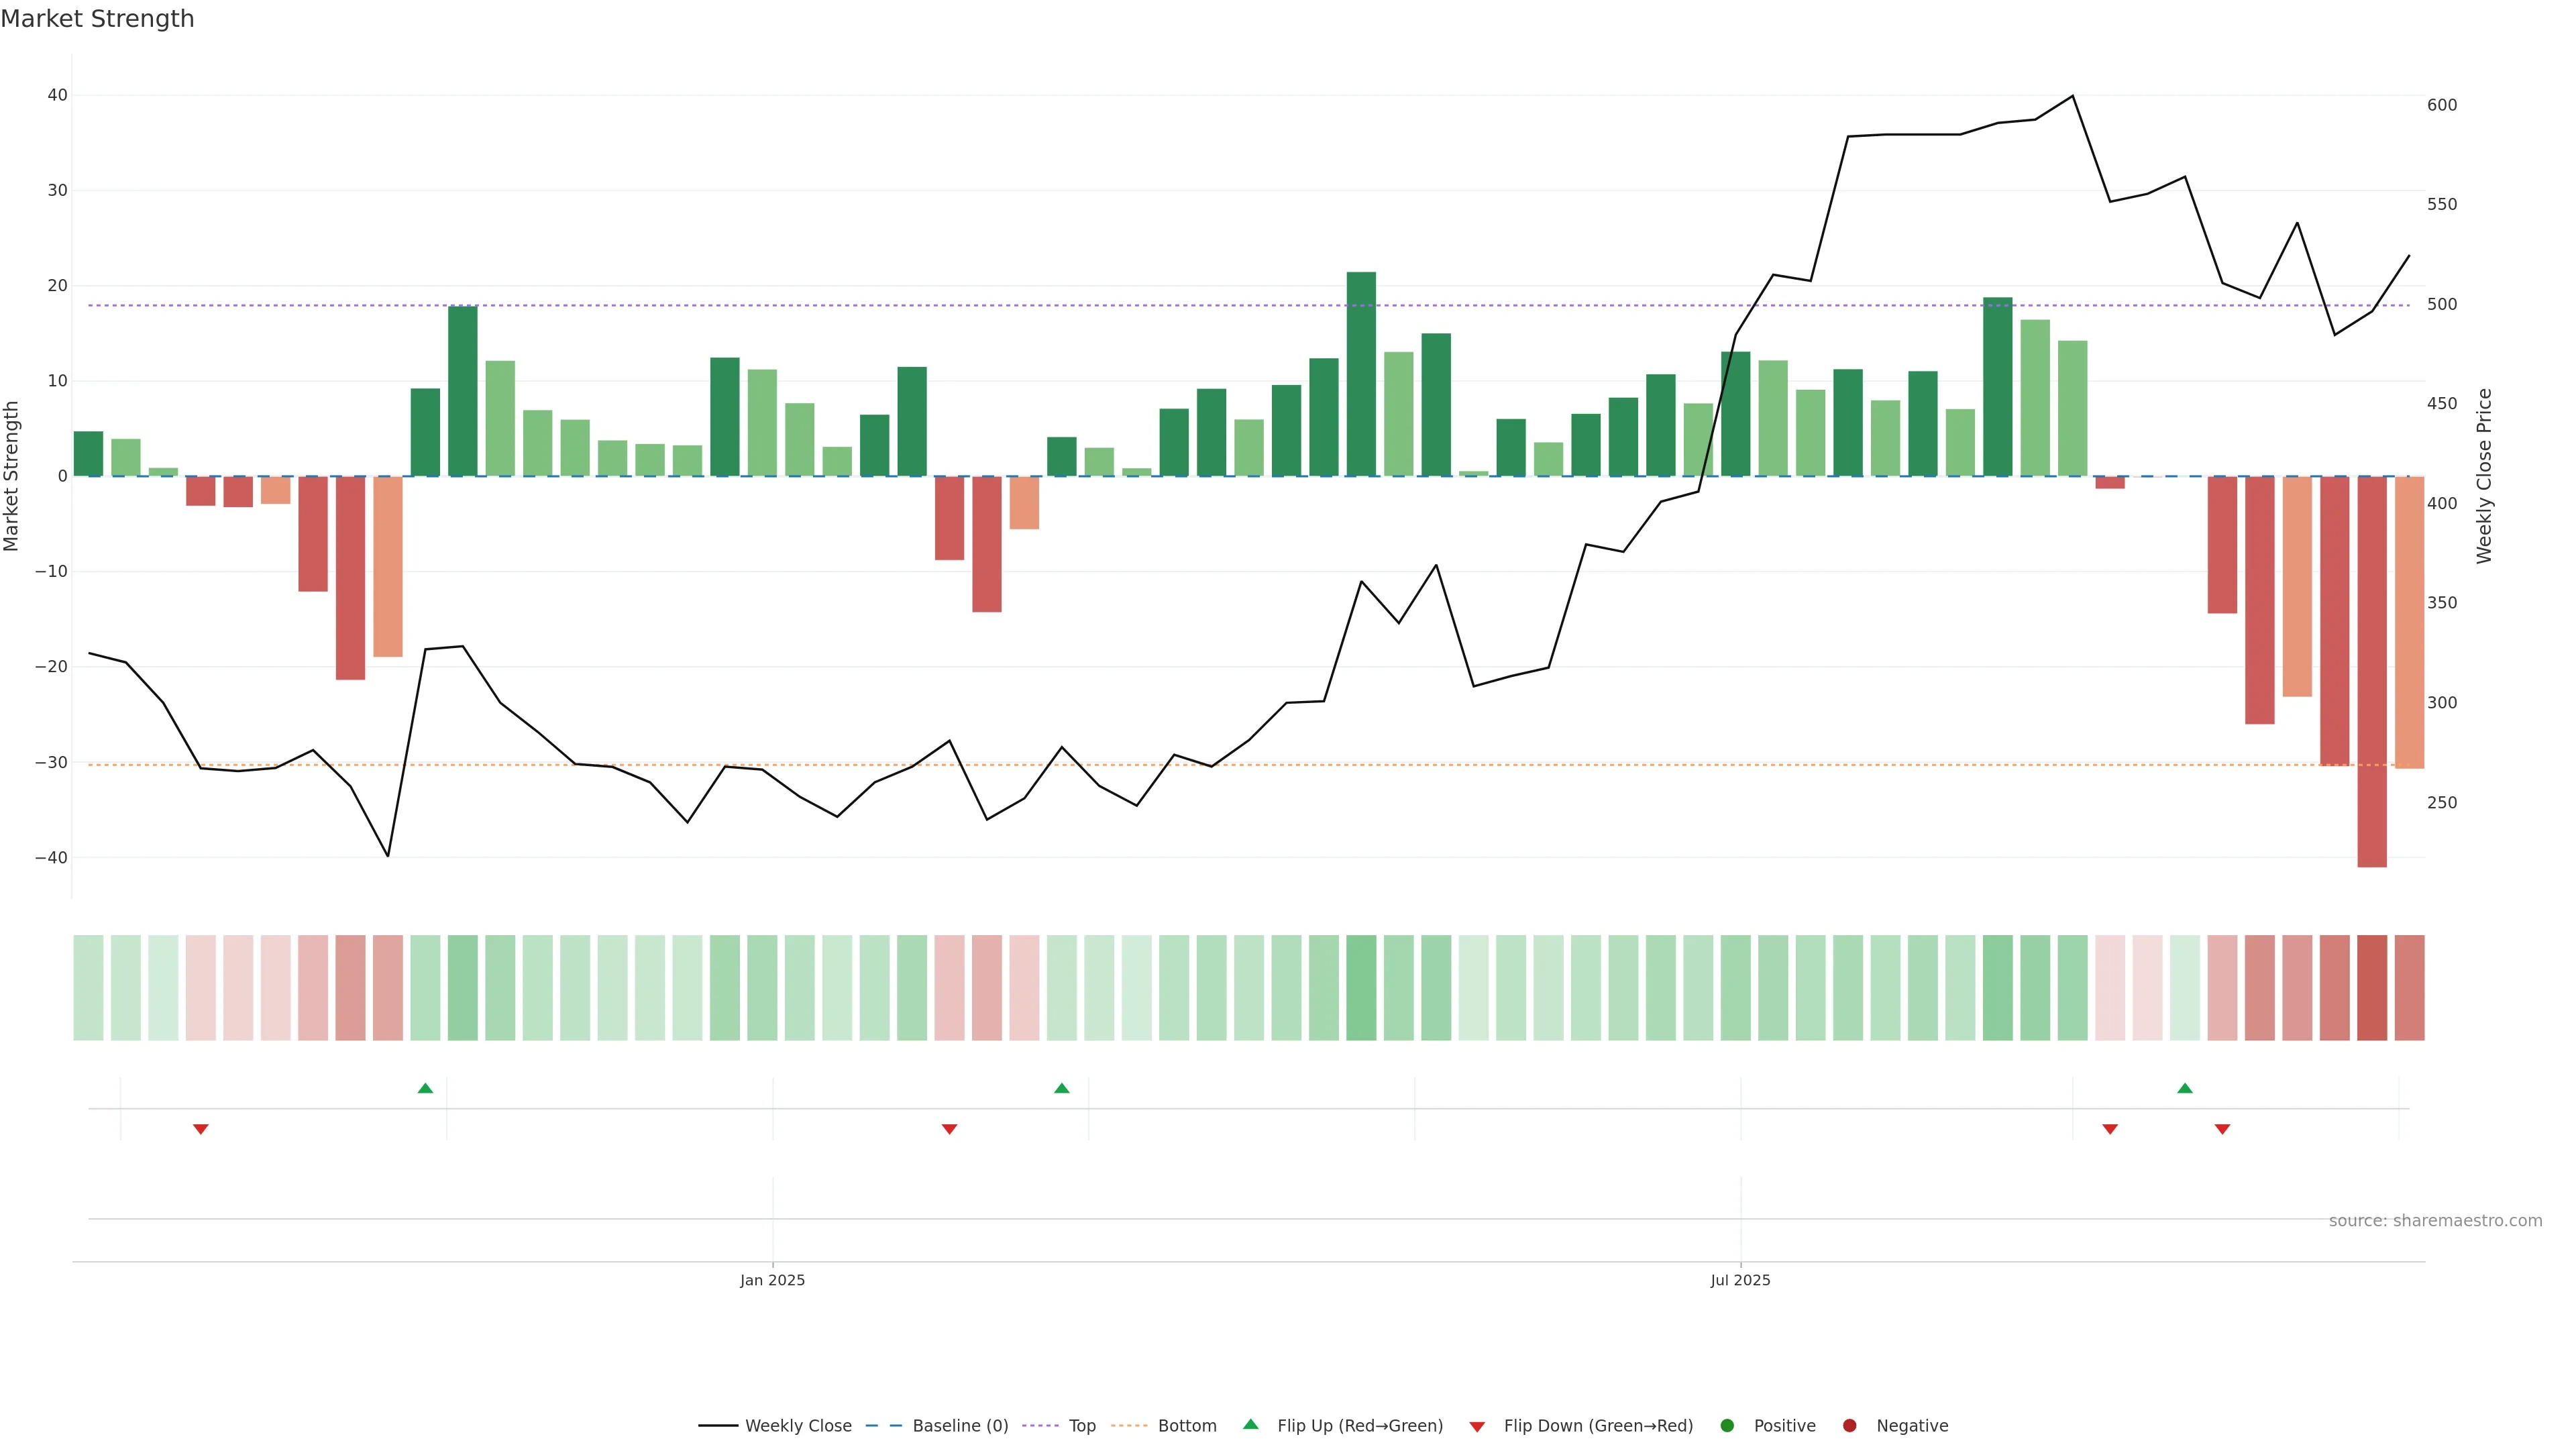Click the dark red Negative legend dot
2576x1449 pixels.
tap(1849, 1426)
